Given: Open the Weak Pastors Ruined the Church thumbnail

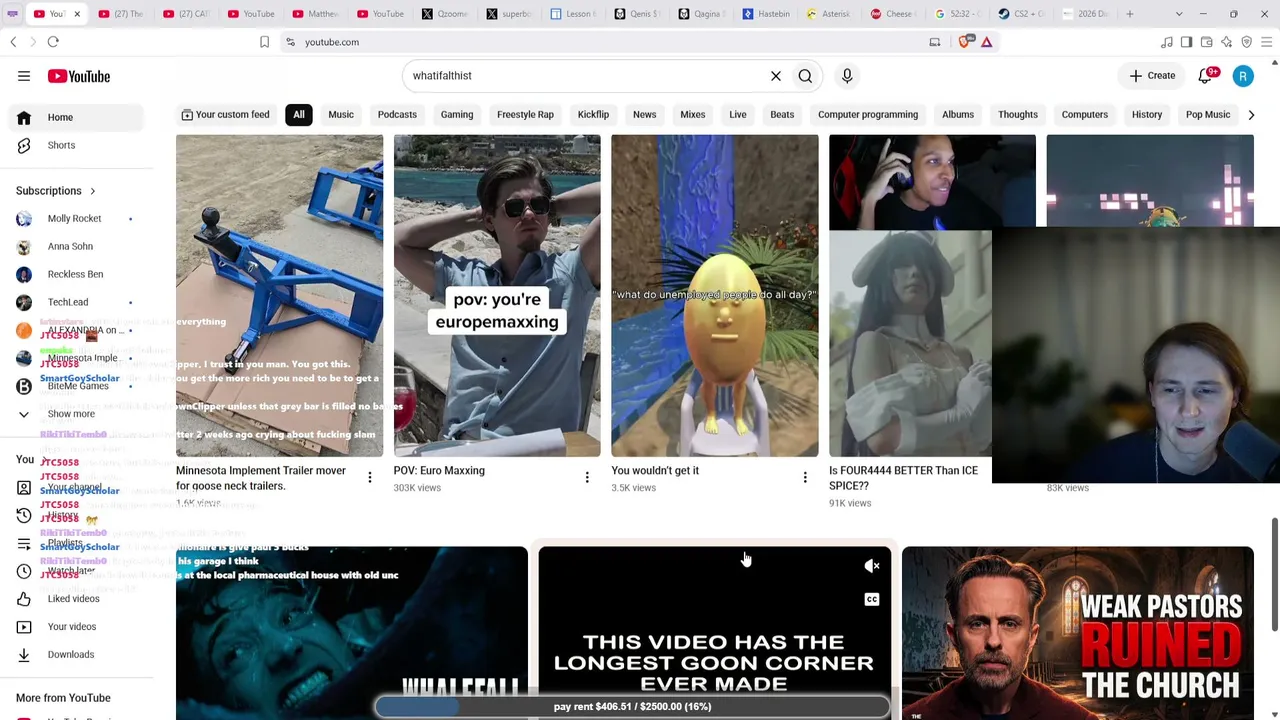Looking at the screenshot, I should [1078, 633].
